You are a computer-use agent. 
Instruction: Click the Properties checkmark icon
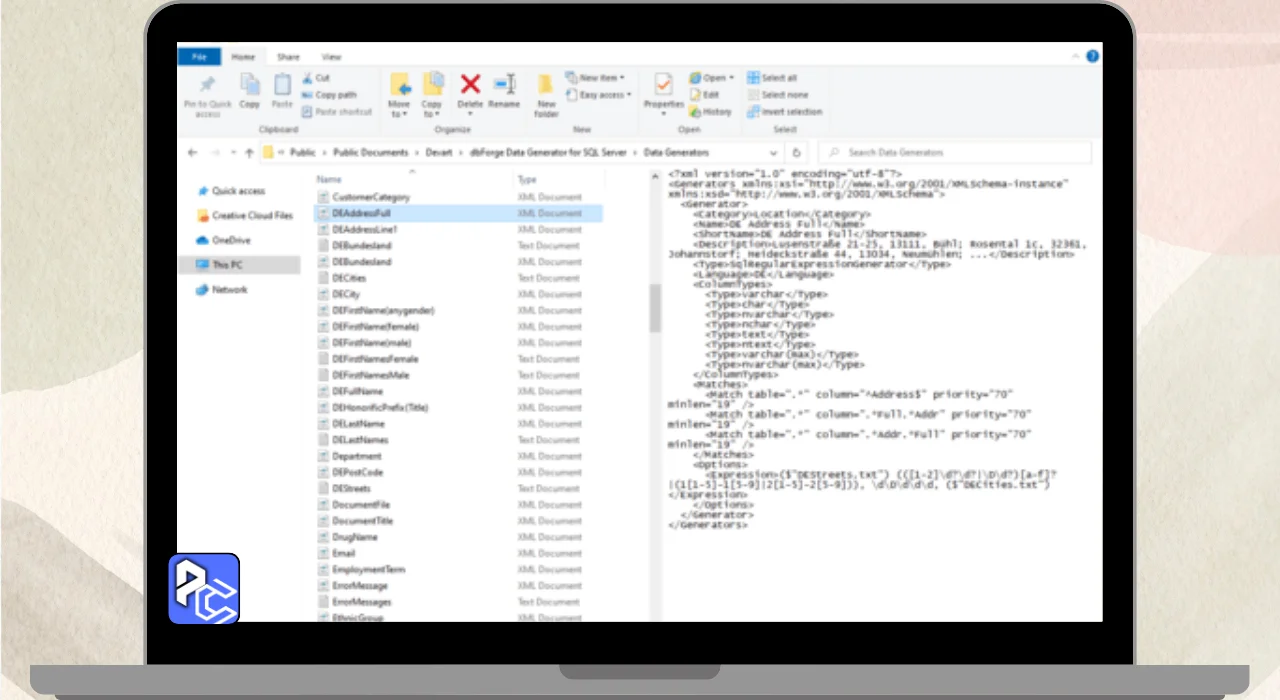point(662,85)
